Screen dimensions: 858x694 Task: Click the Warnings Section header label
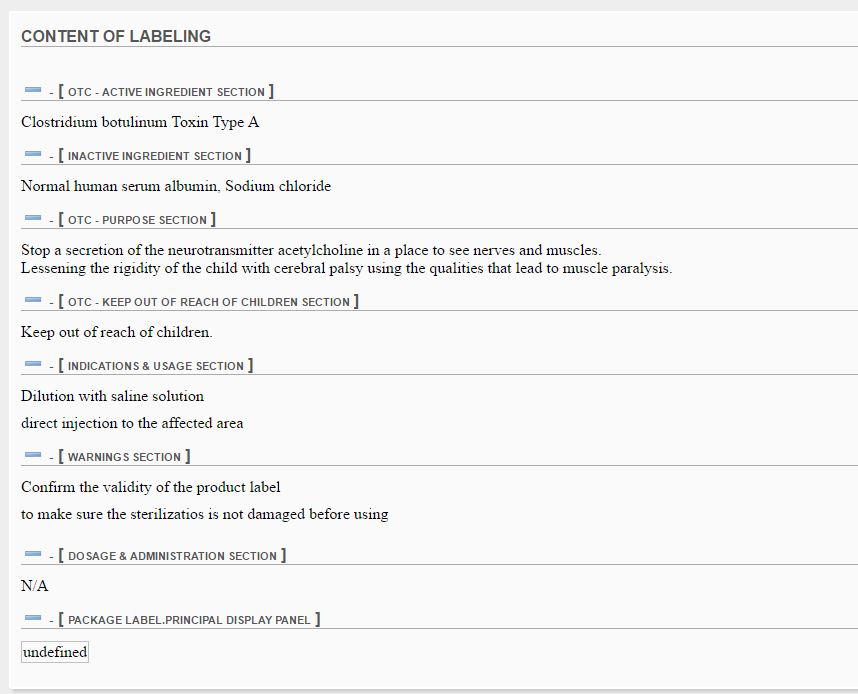124,457
